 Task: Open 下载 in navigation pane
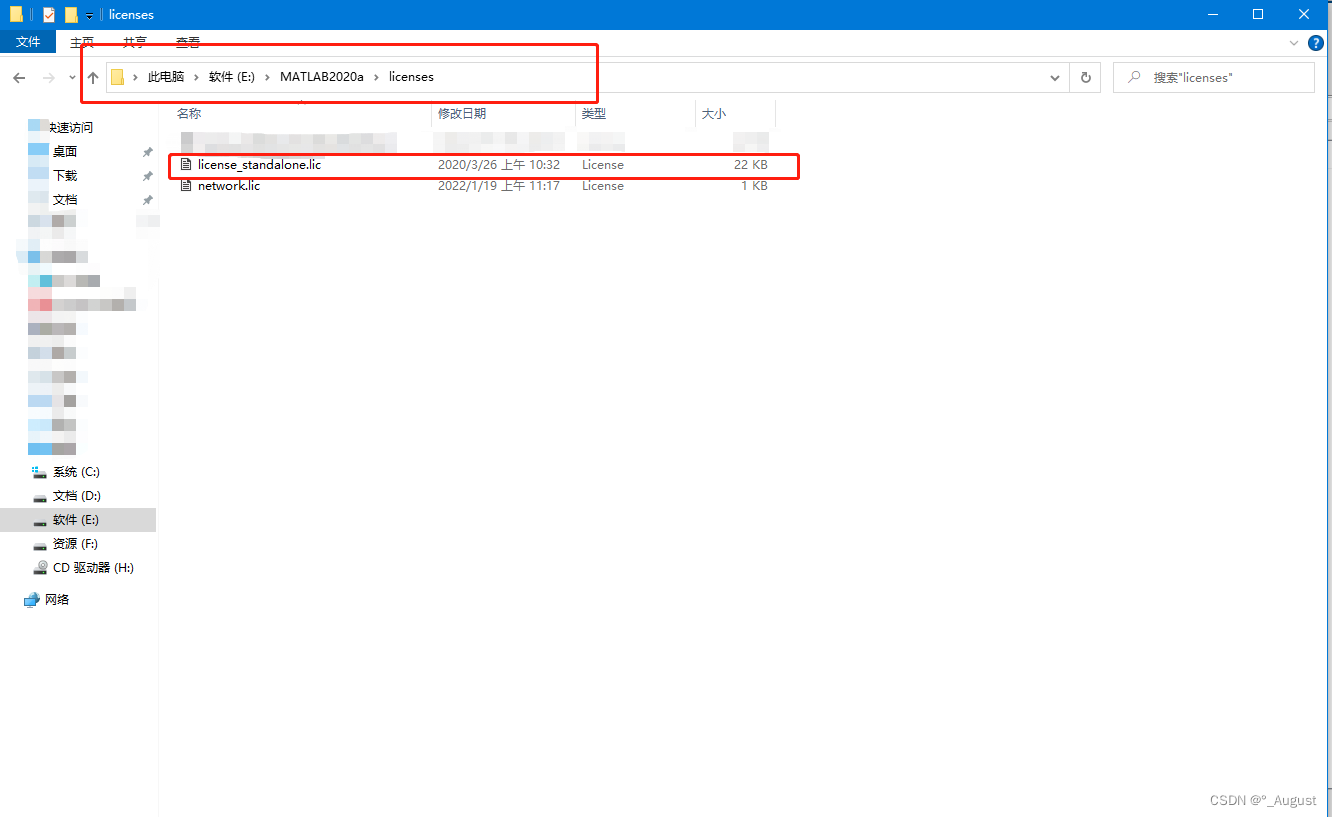[65, 175]
